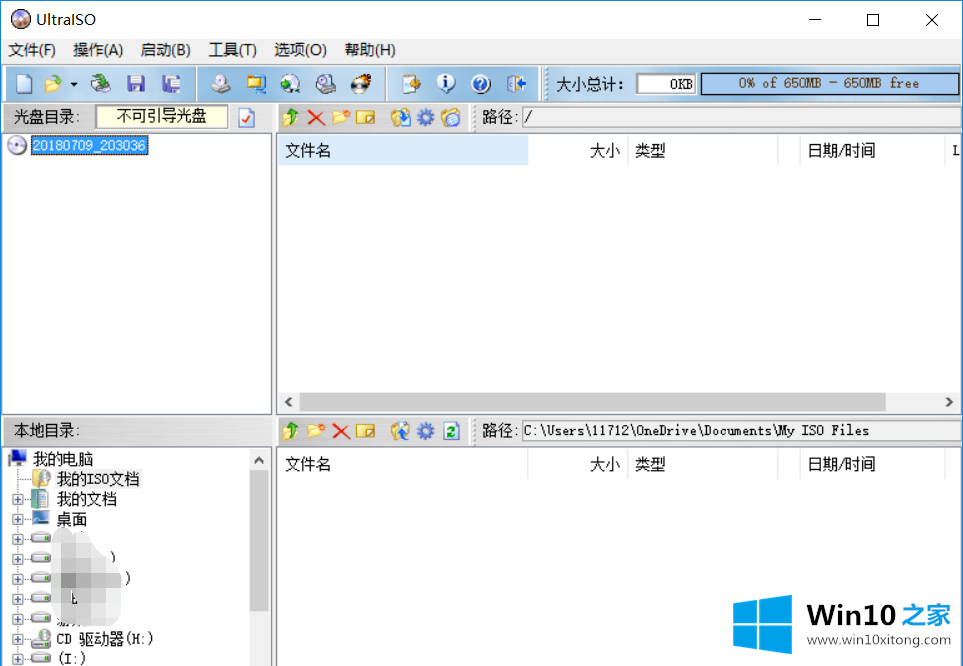Click the extract files icon in disc toolbar
Screen dimensions: 963x666
pyautogui.click(x=400, y=117)
